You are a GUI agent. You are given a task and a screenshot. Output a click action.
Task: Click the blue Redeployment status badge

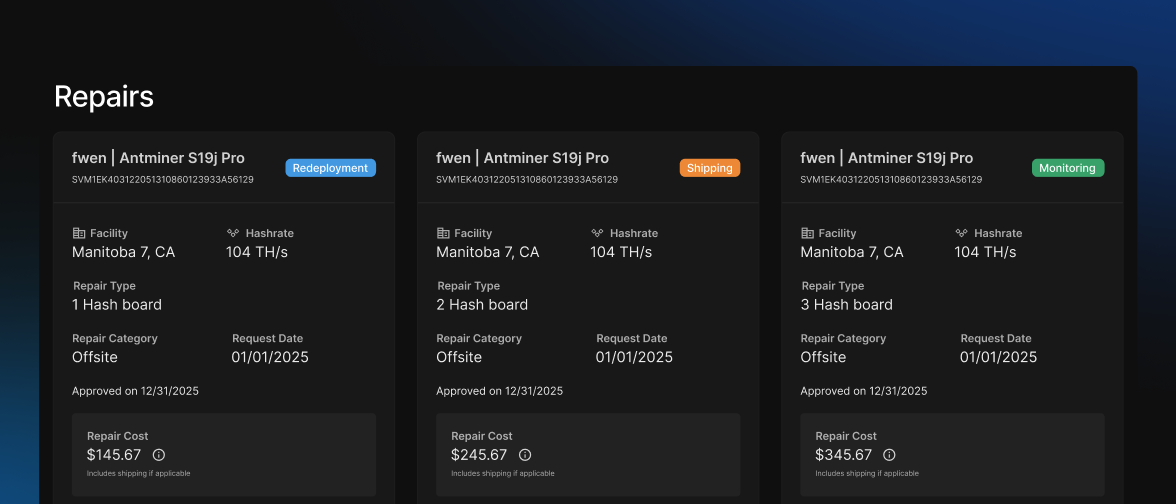tap(330, 168)
